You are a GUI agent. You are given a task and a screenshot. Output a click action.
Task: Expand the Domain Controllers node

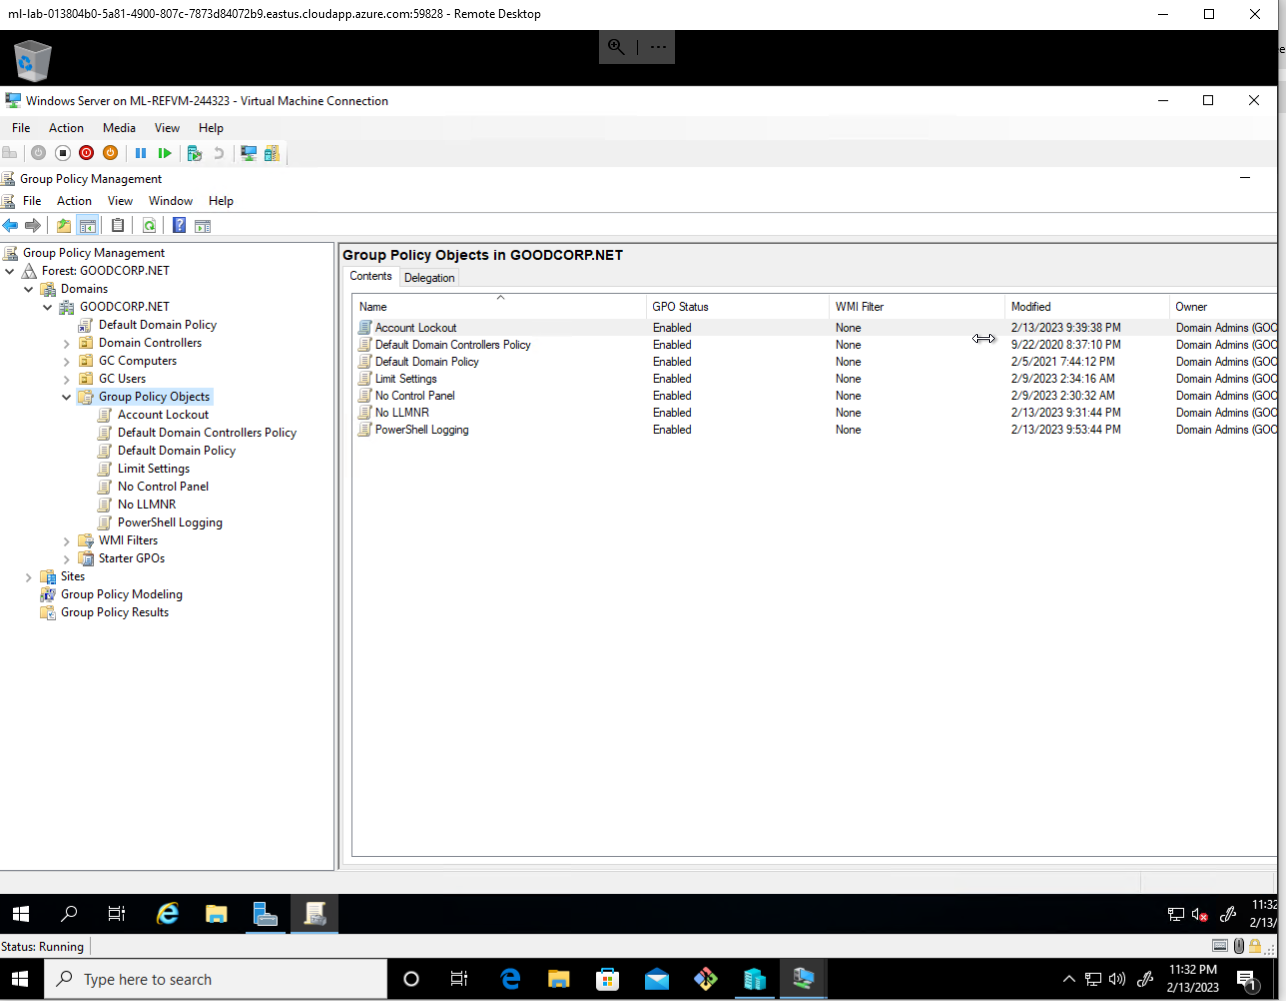[66, 344]
